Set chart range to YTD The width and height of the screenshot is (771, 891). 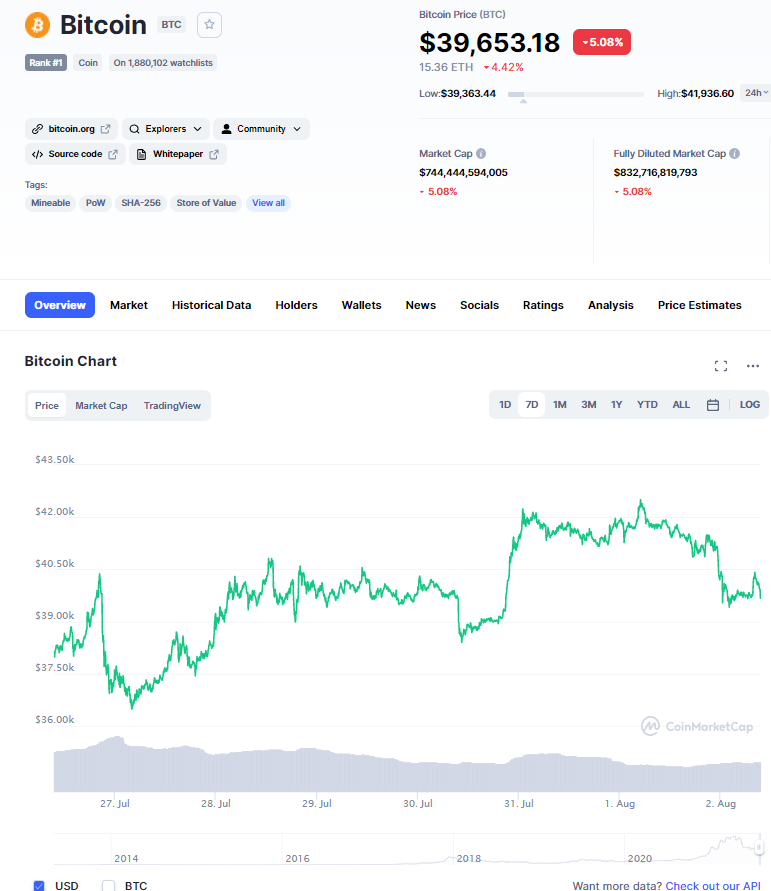coord(647,405)
